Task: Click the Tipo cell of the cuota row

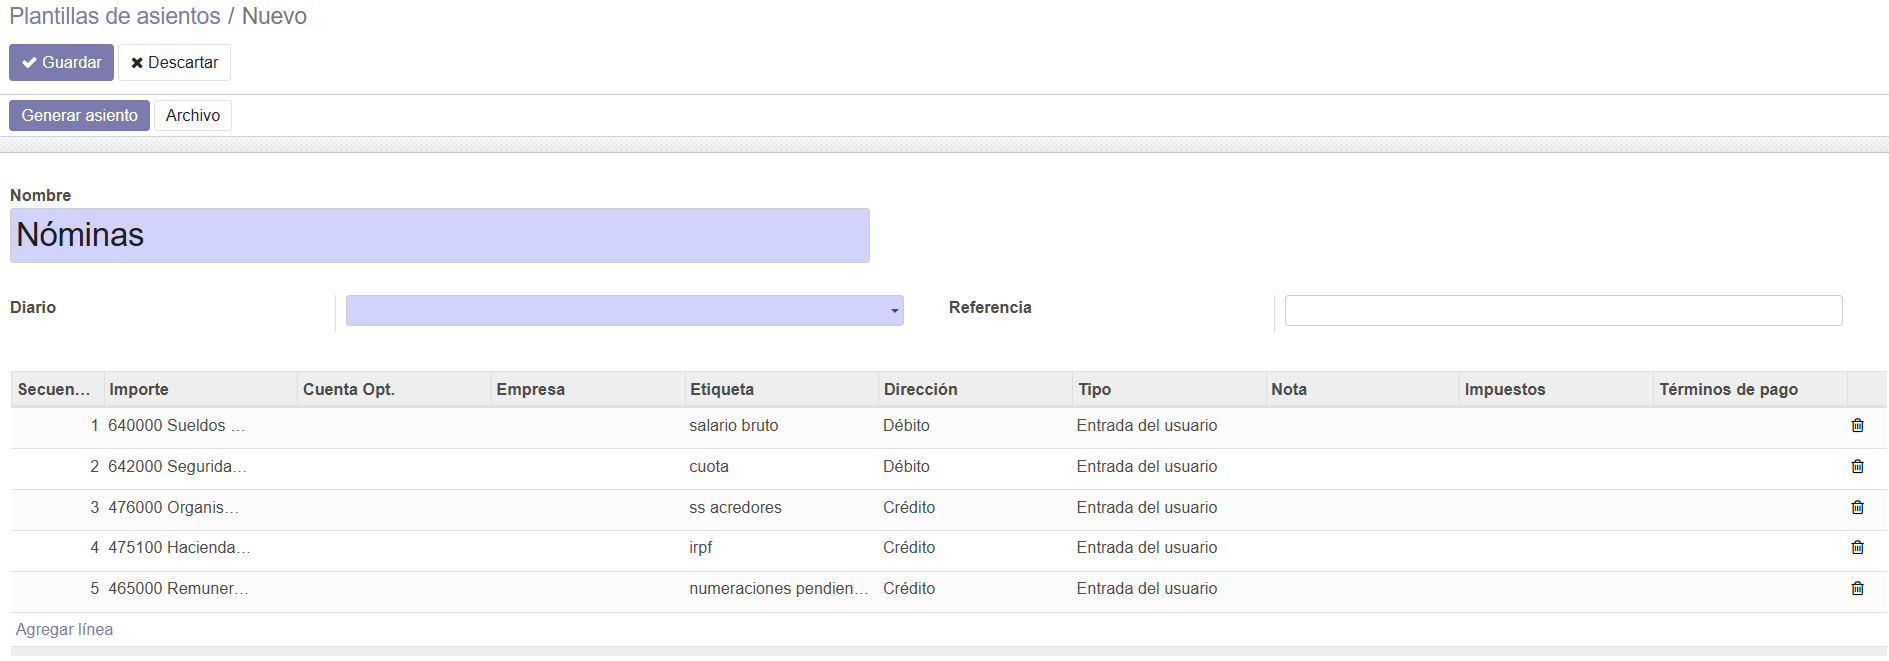Action: pos(1146,467)
